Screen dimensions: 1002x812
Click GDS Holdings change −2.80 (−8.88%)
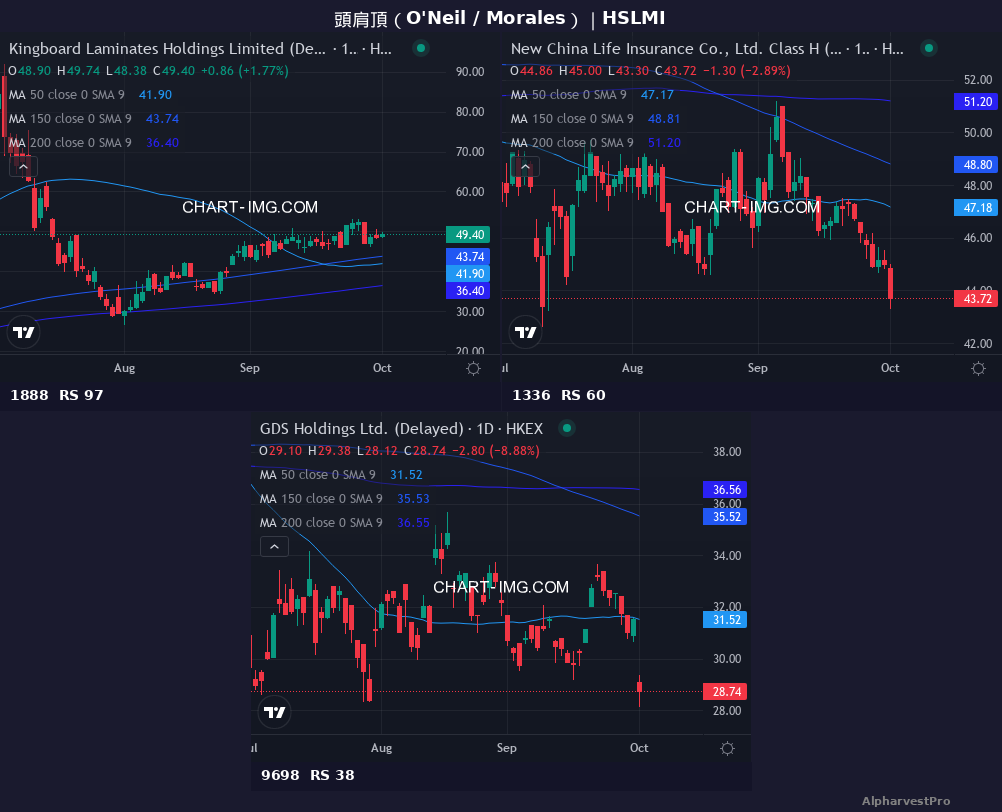496,451
